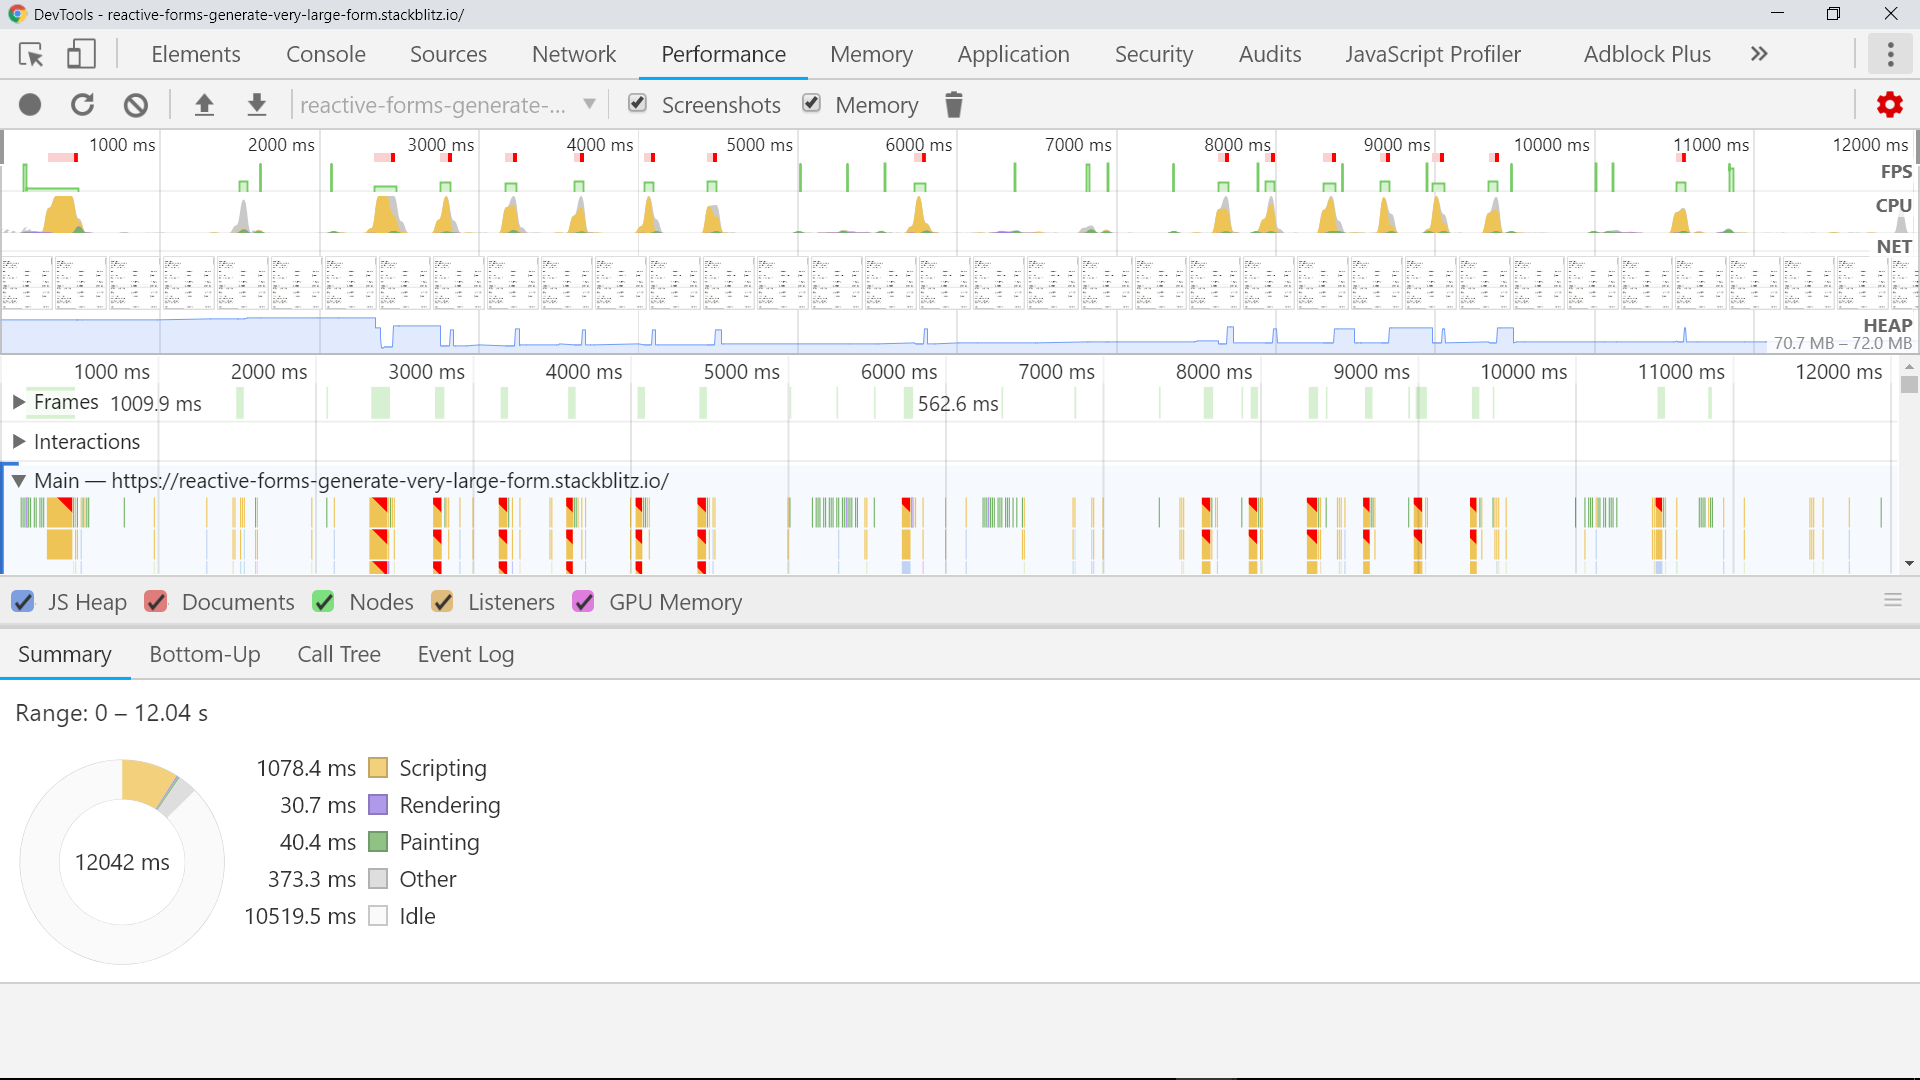1920x1080 pixels.
Task: Uncheck the Screenshots checkbox
Action: point(638,103)
